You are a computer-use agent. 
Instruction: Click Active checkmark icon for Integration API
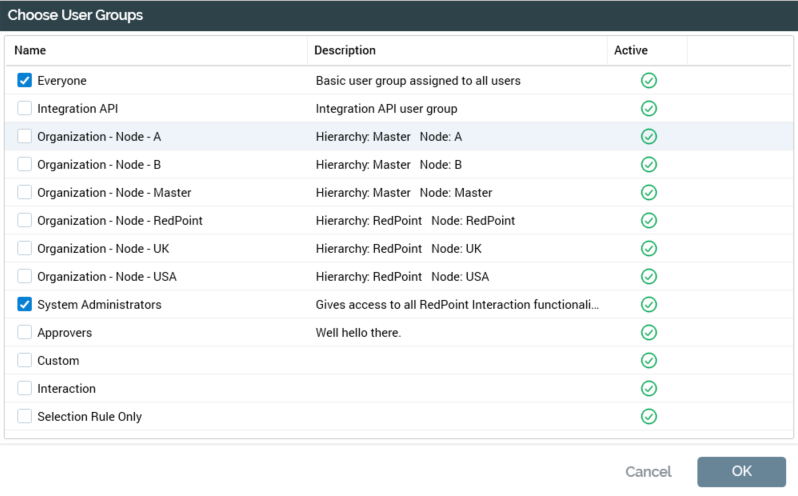(648, 108)
